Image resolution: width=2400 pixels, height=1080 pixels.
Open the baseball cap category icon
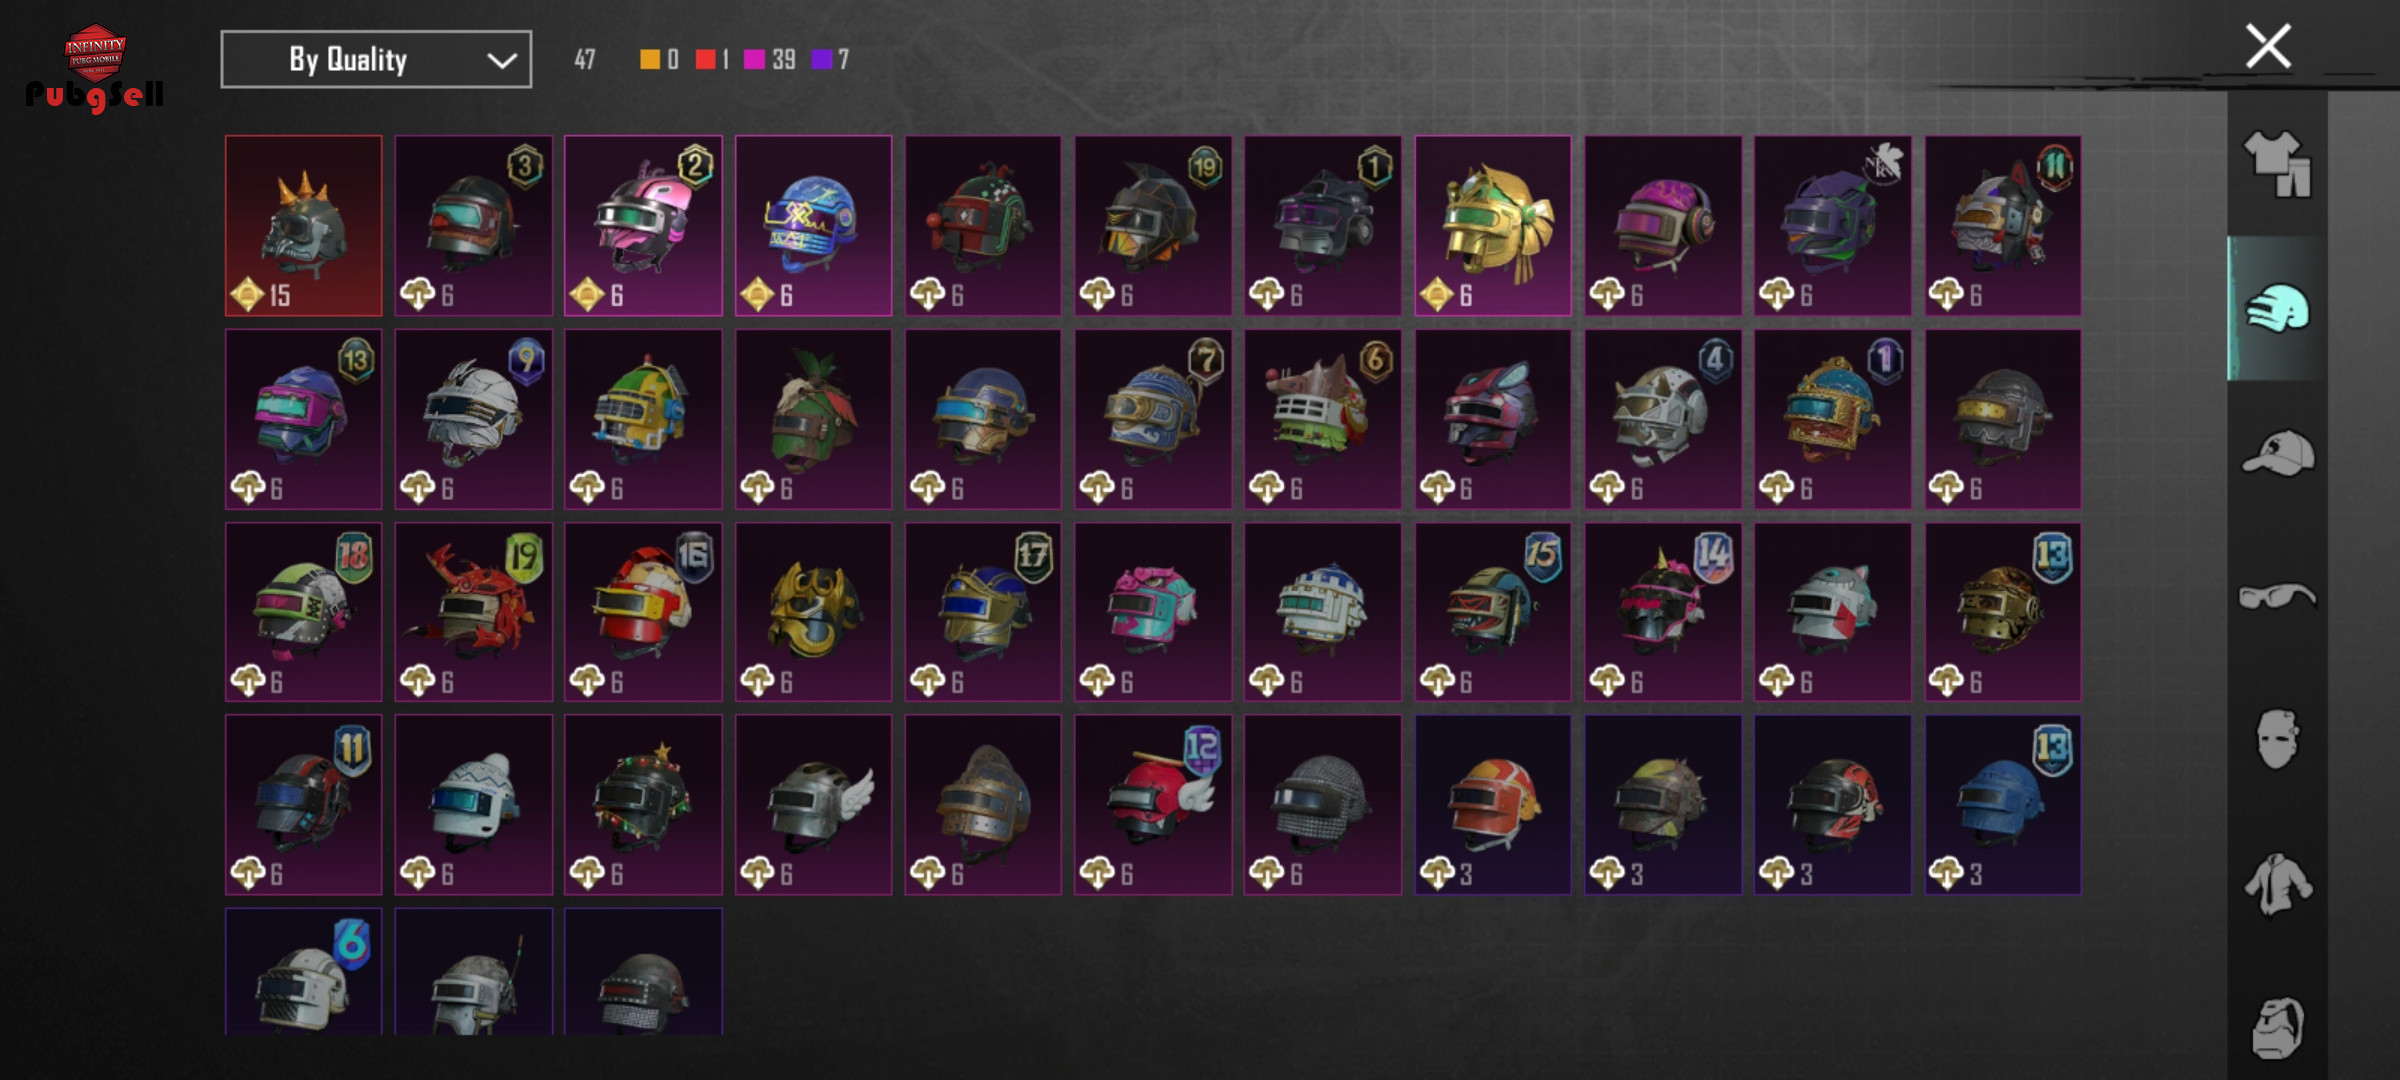pyautogui.click(x=2277, y=453)
